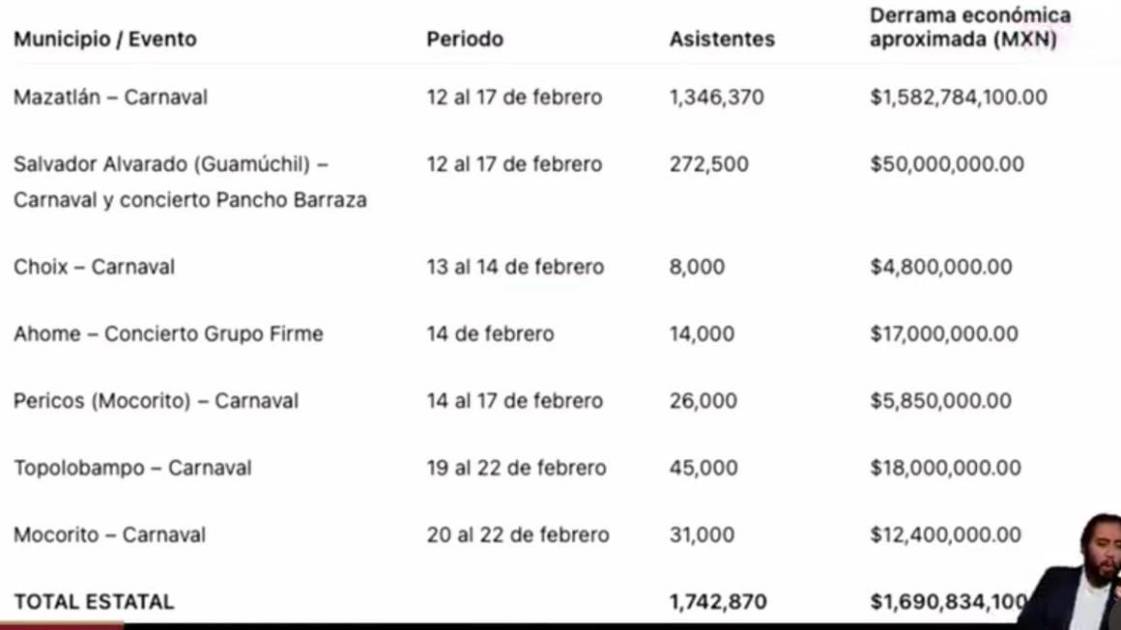The height and width of the screenshot is (630, 1121).
Task: Click the $12,400,000.00 amount for Mocorito
Action: click(x=945, y=535)
